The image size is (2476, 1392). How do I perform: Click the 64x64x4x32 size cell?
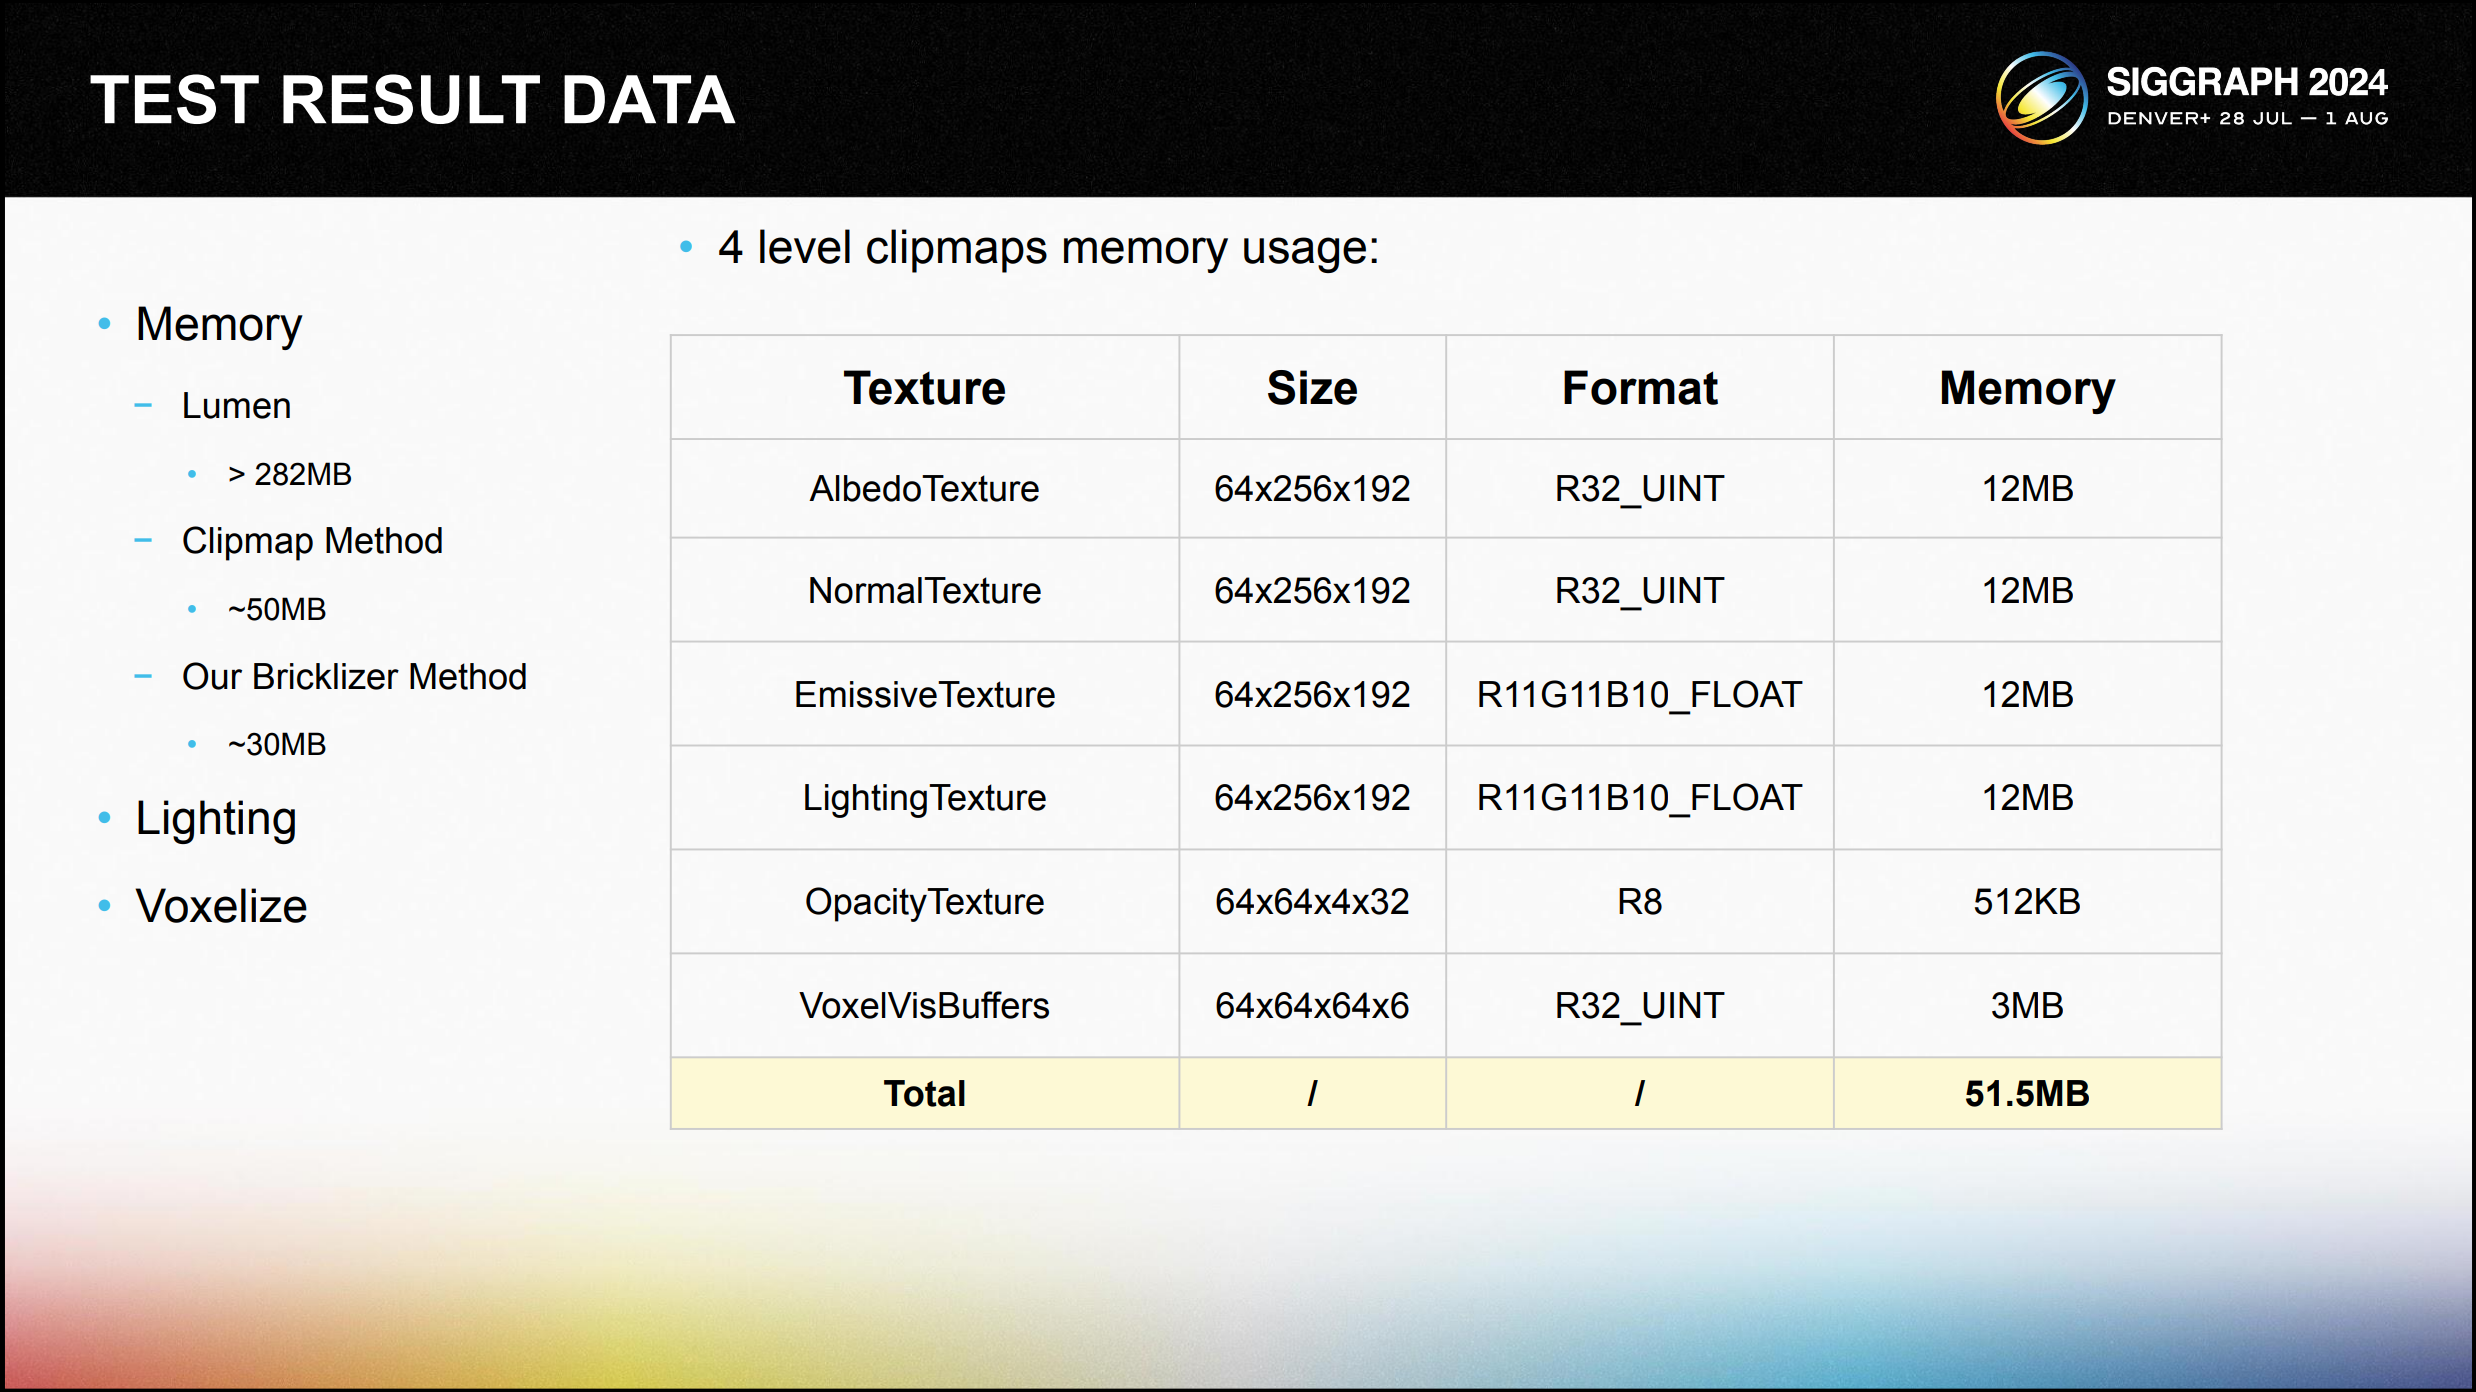coord(1311,902)
